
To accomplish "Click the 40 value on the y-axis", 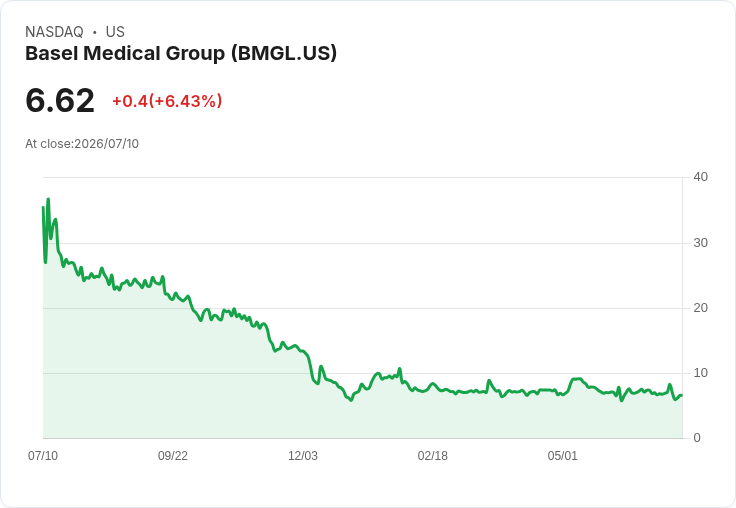I will pyautogui.click(x=700, y=177).
